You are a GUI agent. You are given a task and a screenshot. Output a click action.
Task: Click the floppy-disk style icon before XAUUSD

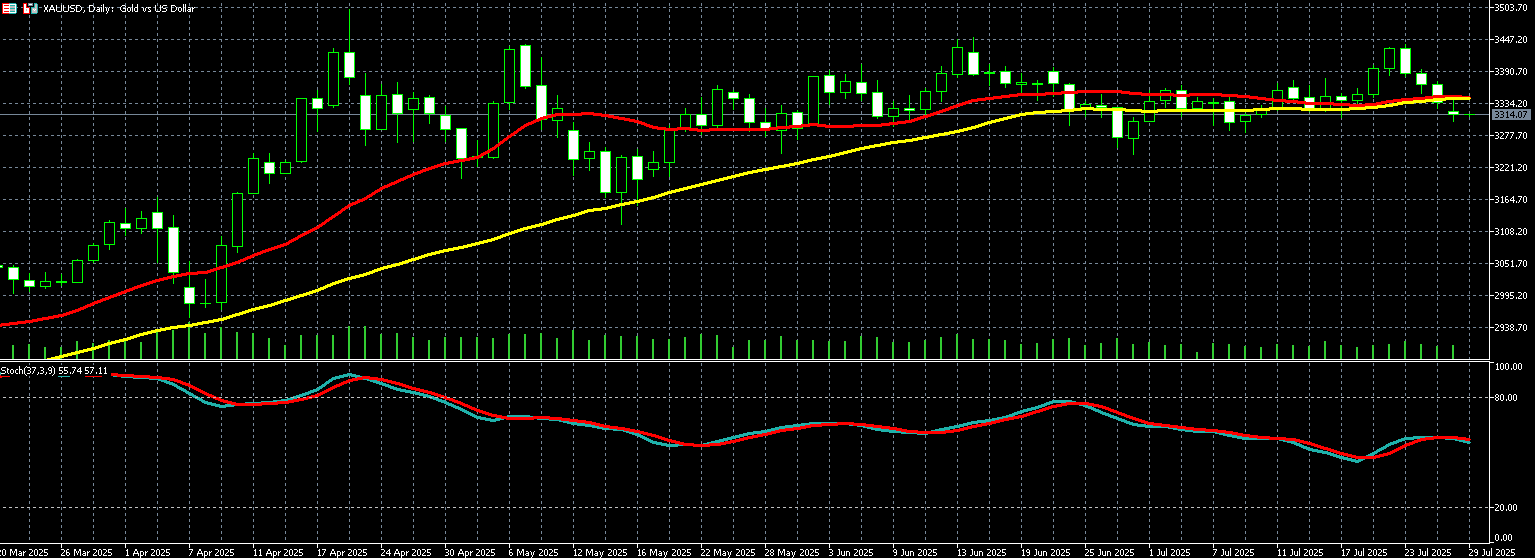click(x=29, y=8)
